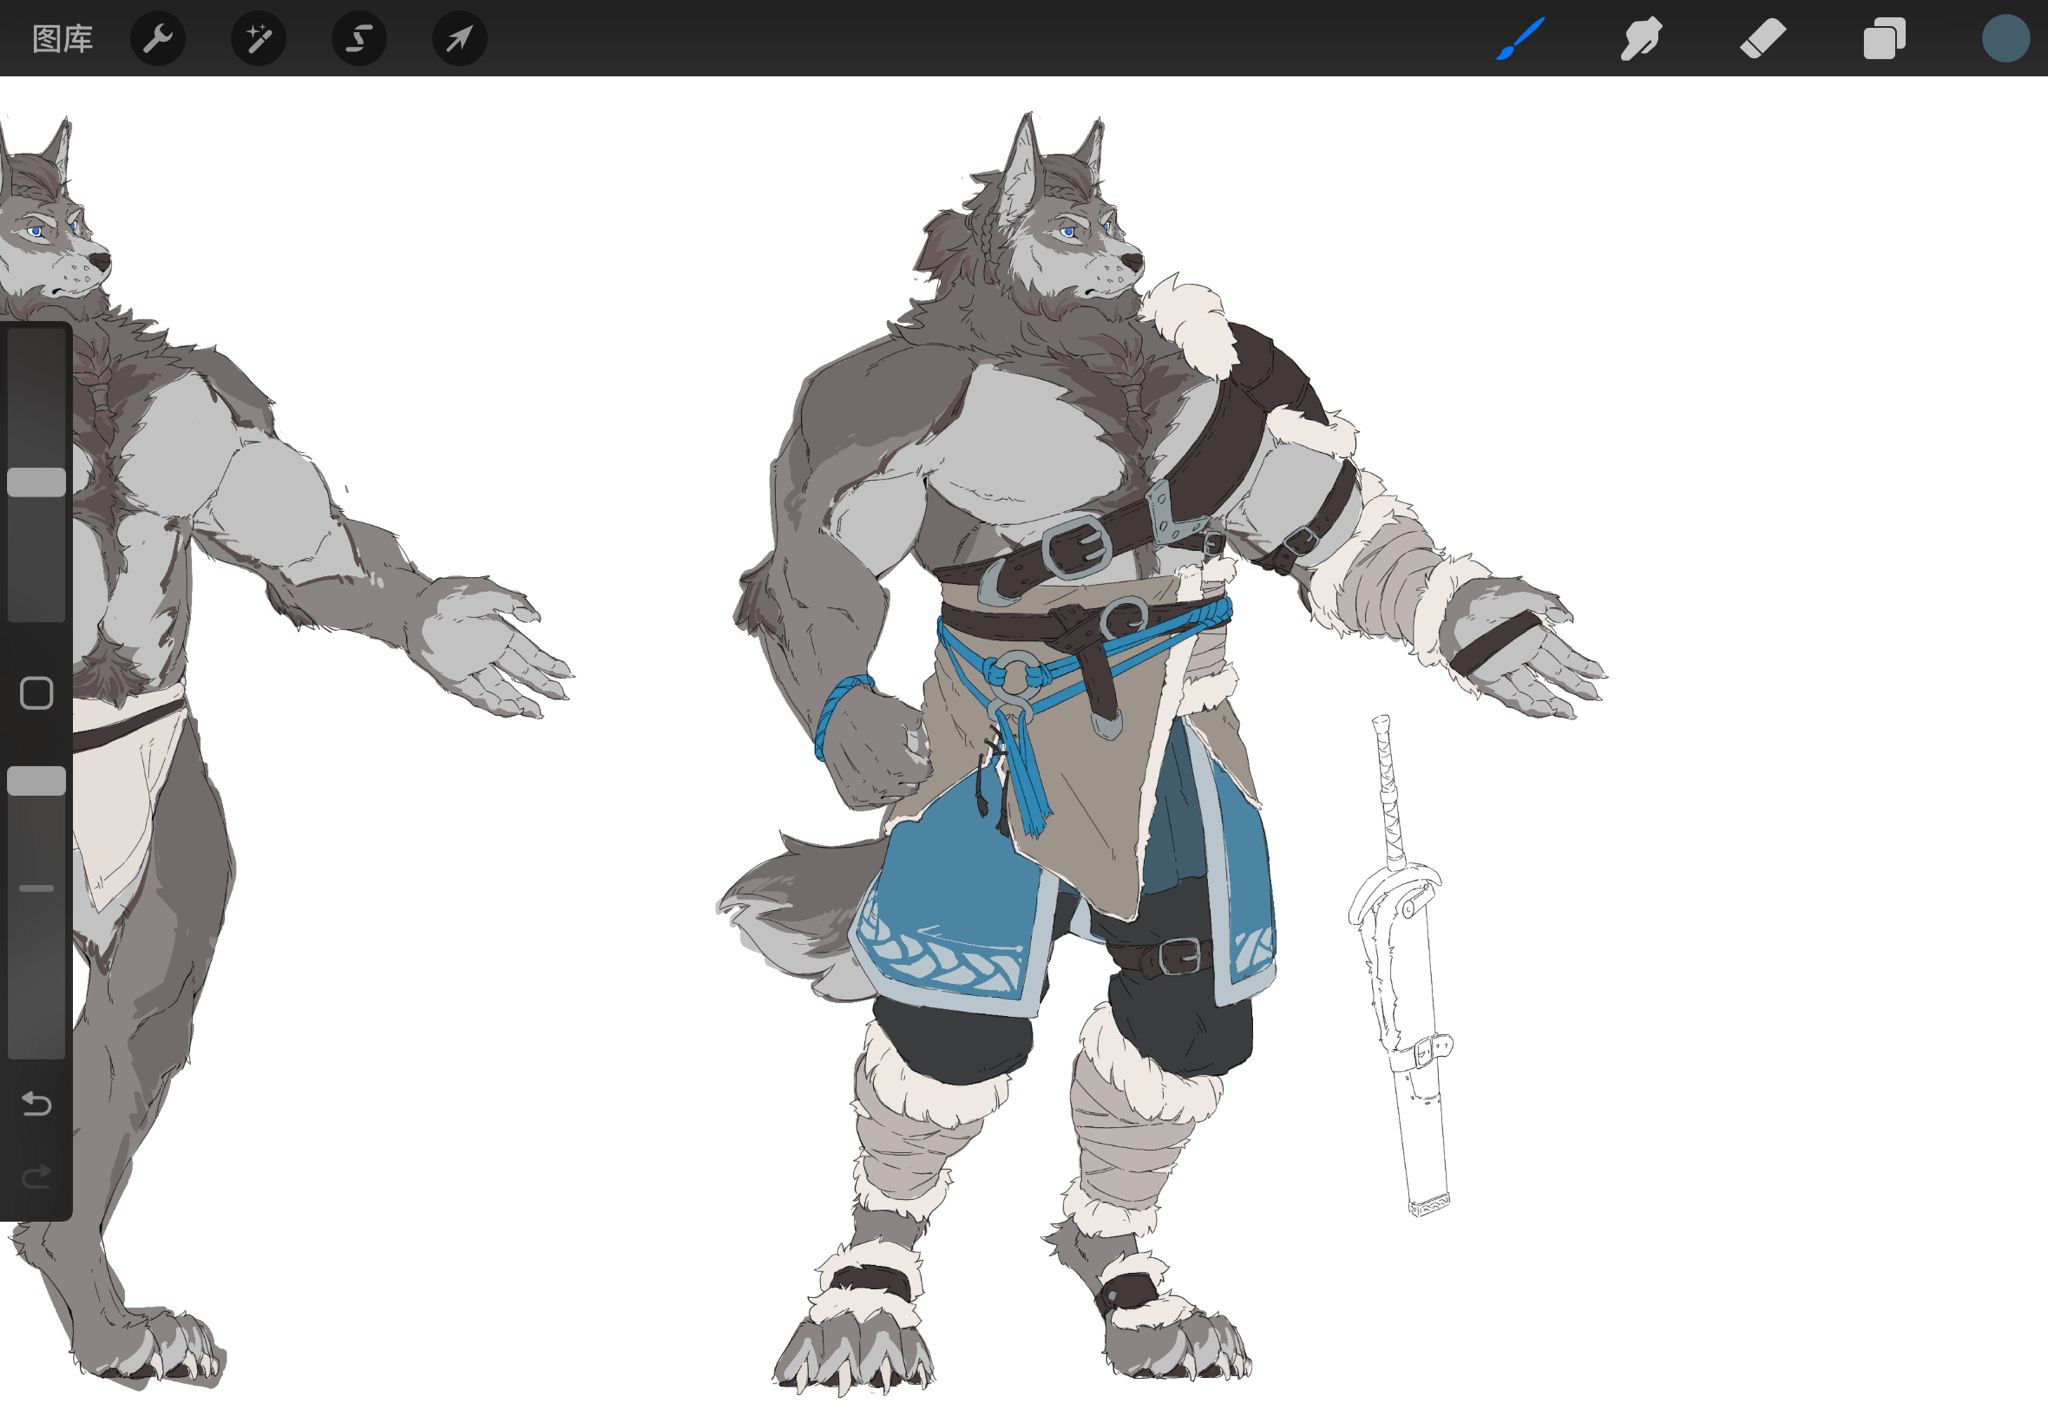The height and width of the screenshot is (1423, 2048).
Task: Tap the large buckle on chest strap
Action: 1077,546
